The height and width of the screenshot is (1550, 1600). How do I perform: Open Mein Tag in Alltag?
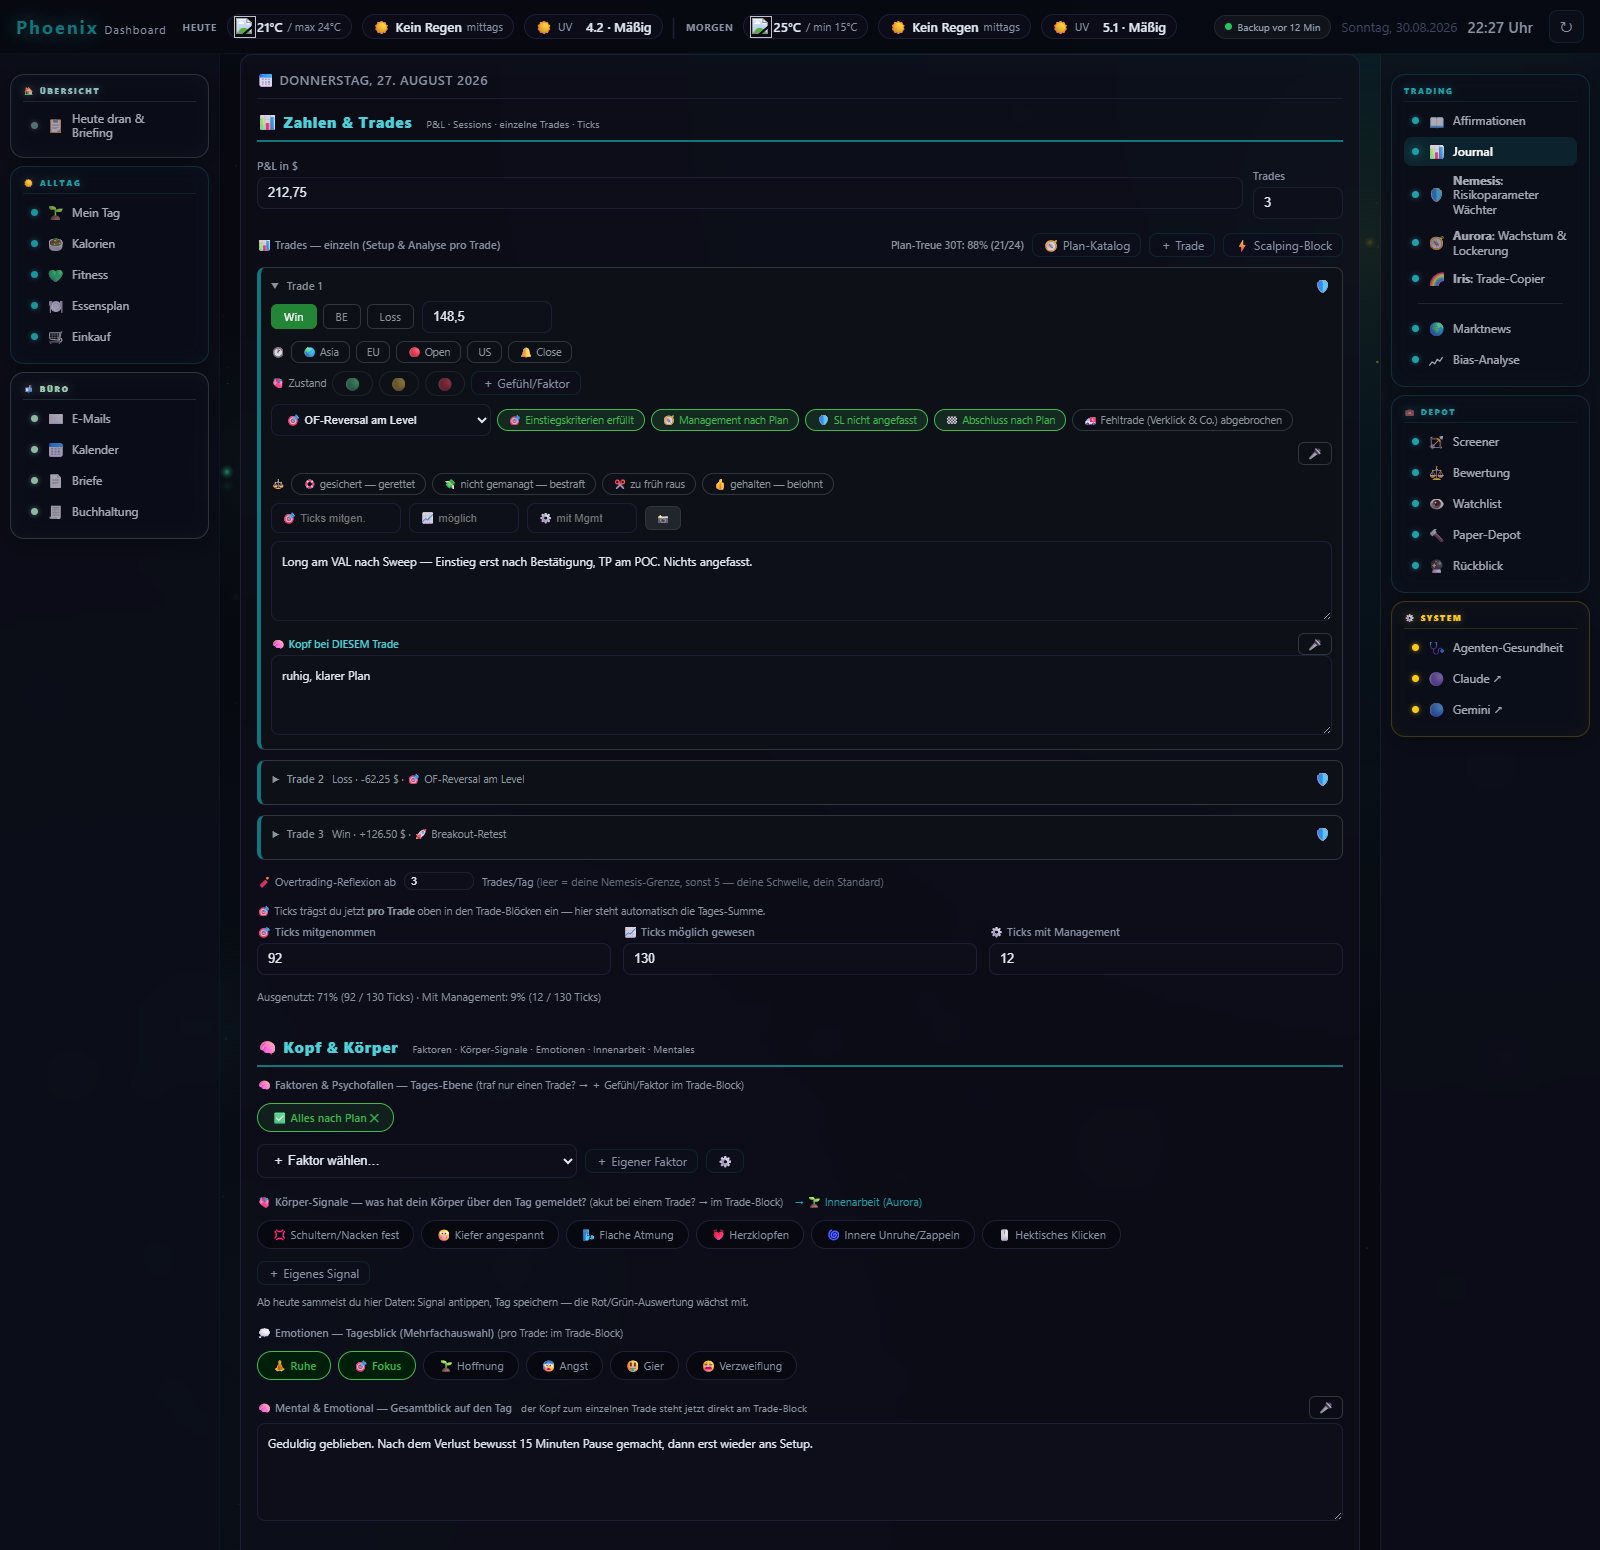click(x=109, y=213)
